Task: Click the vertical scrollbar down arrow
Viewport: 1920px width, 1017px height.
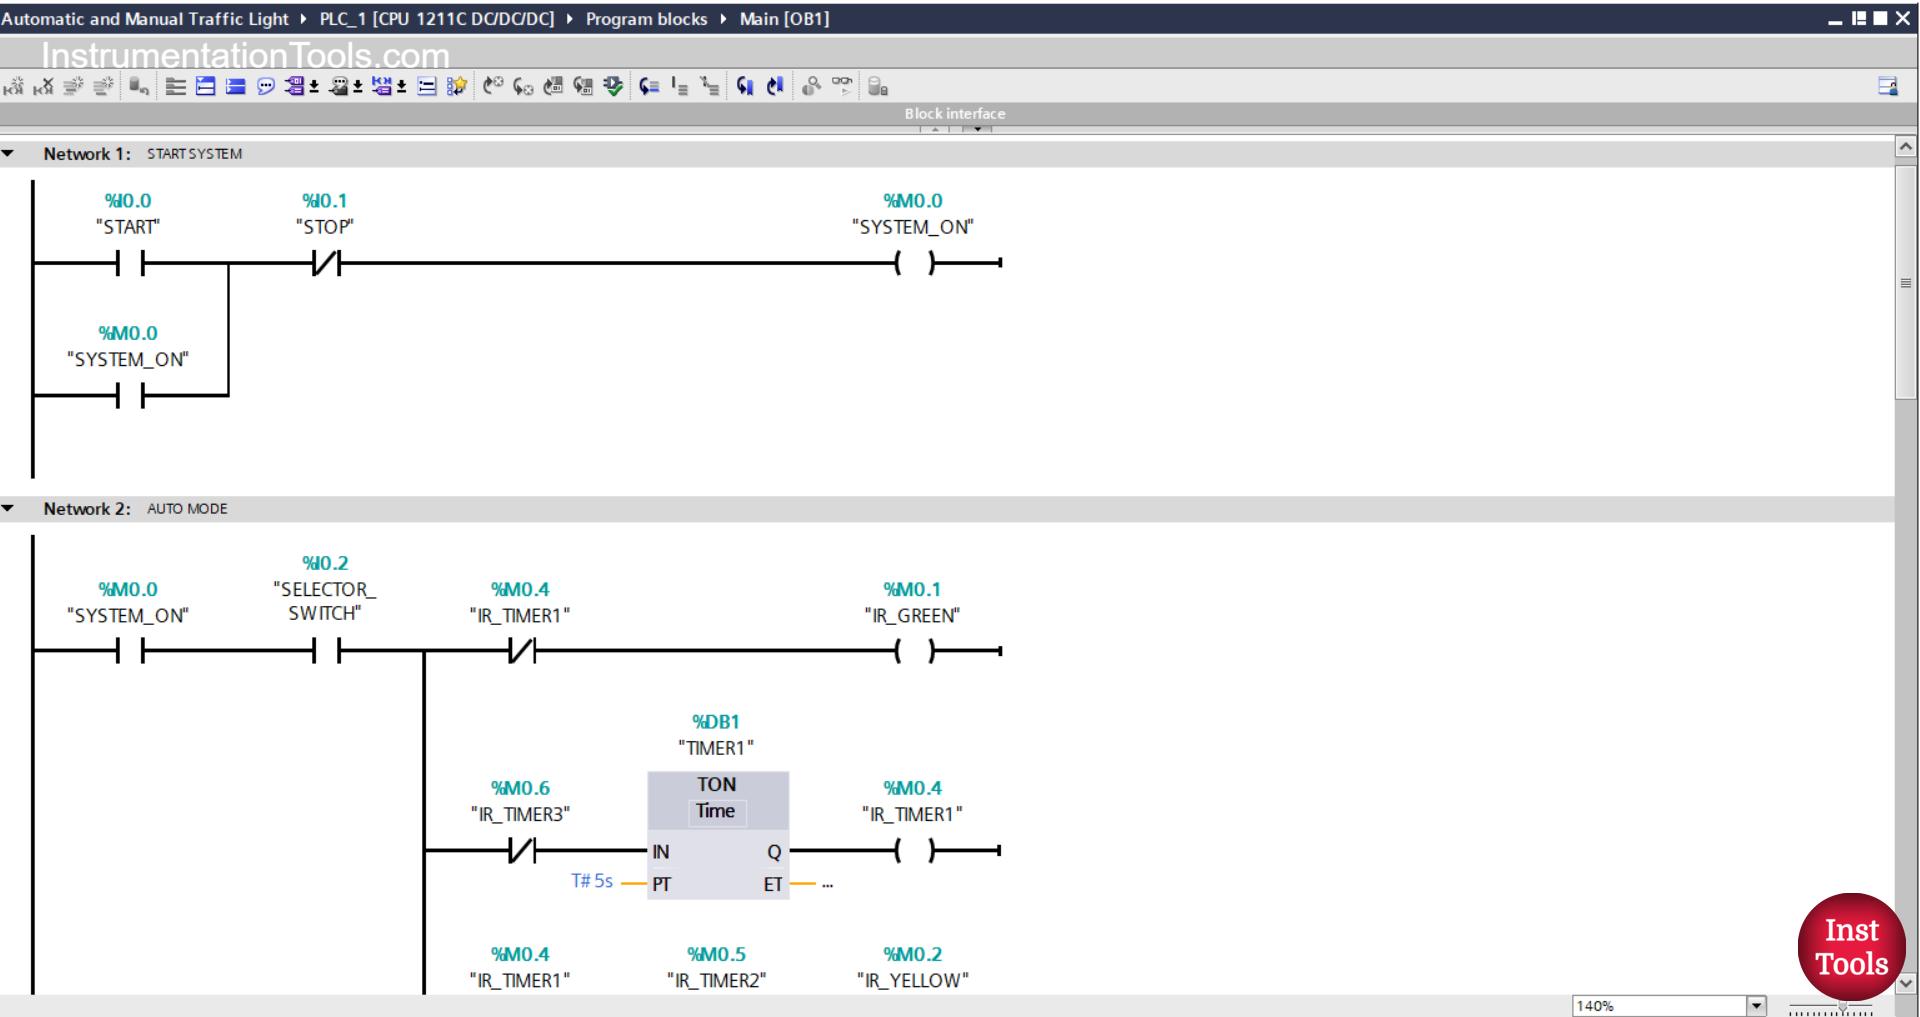Action: tap(1906, 984)
